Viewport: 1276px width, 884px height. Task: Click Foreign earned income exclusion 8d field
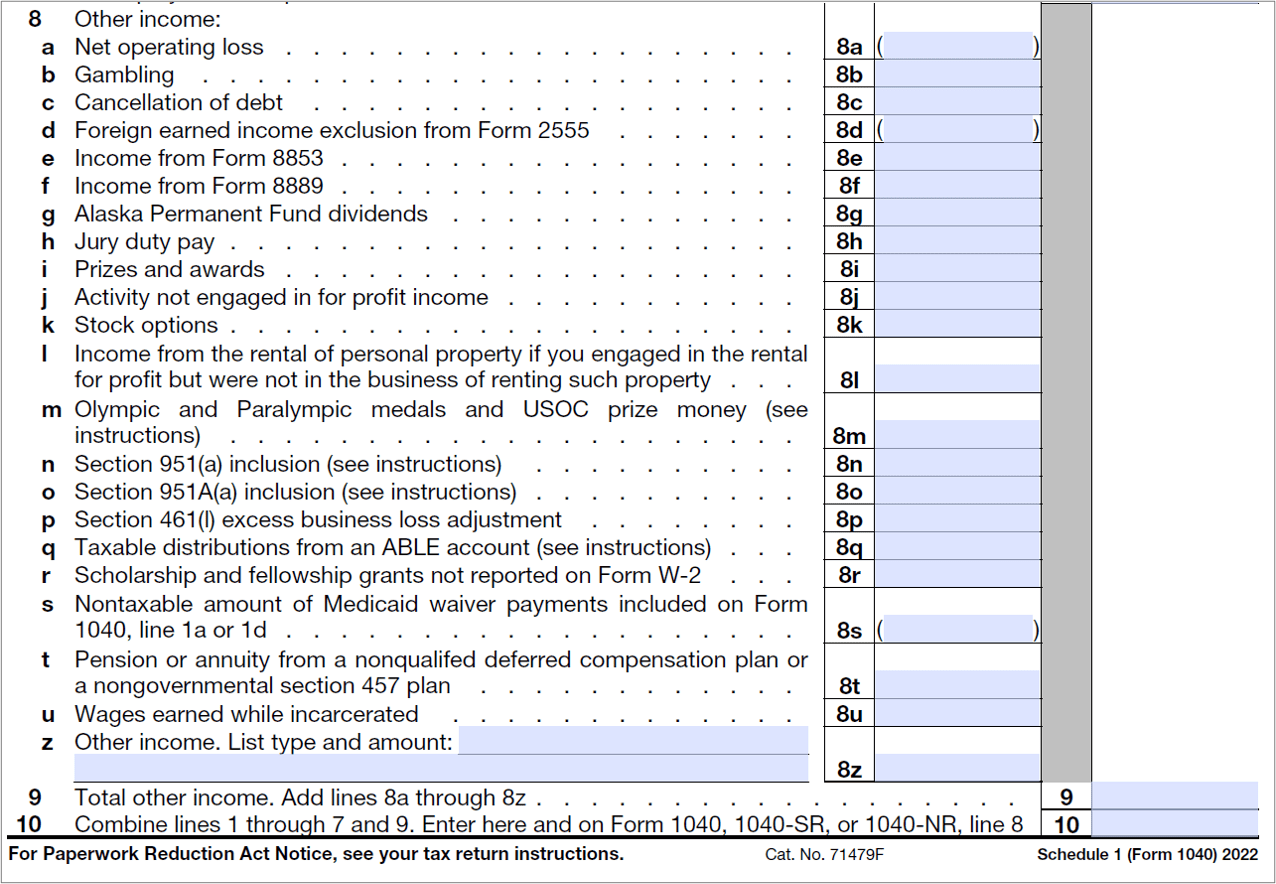tap(958, 130)
